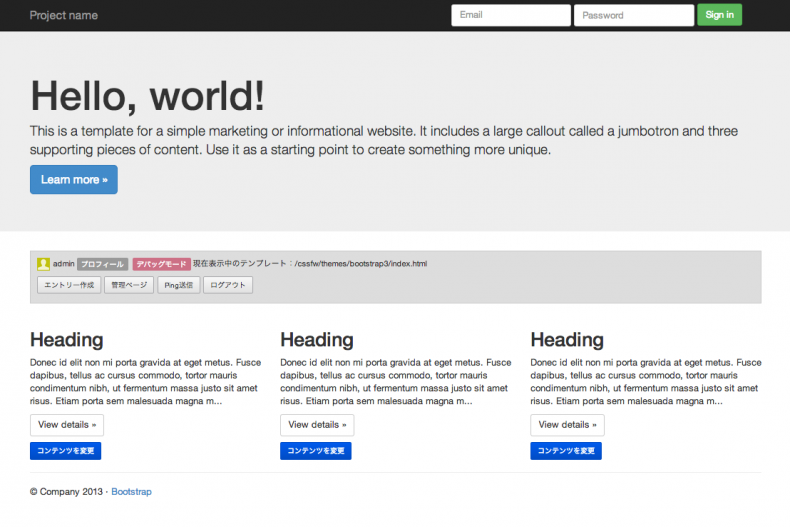Screen dimensions: 790x527
Task: Toggle the デバッグモード debug mode badge
Action: [161, 264]
